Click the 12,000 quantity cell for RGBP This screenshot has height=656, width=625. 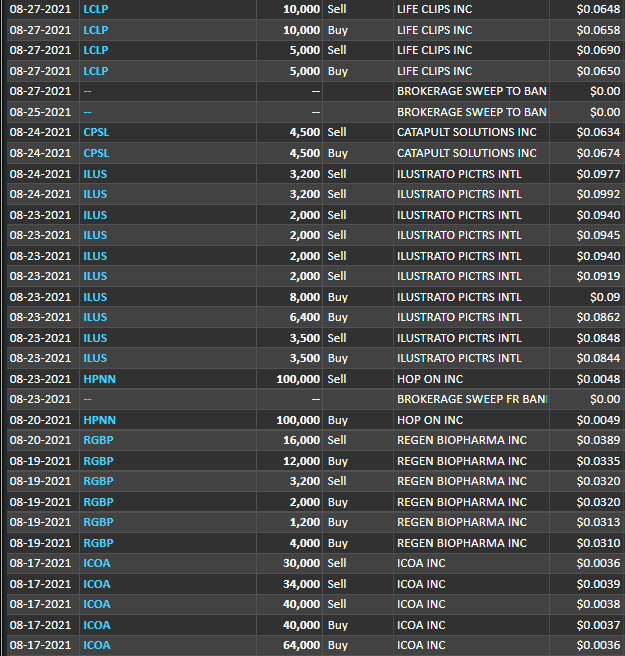coord(302,461)
